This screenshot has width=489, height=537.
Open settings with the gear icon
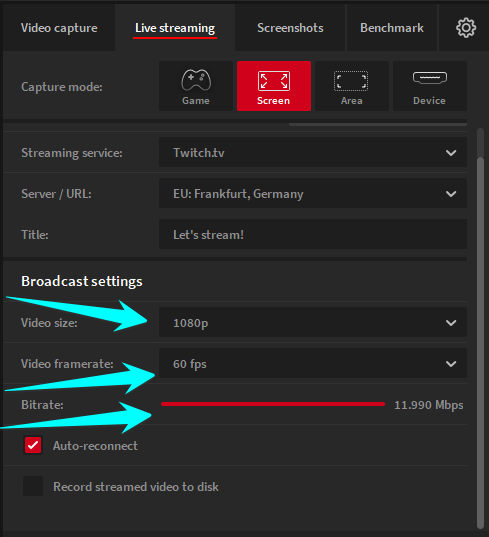pos(466,28)
